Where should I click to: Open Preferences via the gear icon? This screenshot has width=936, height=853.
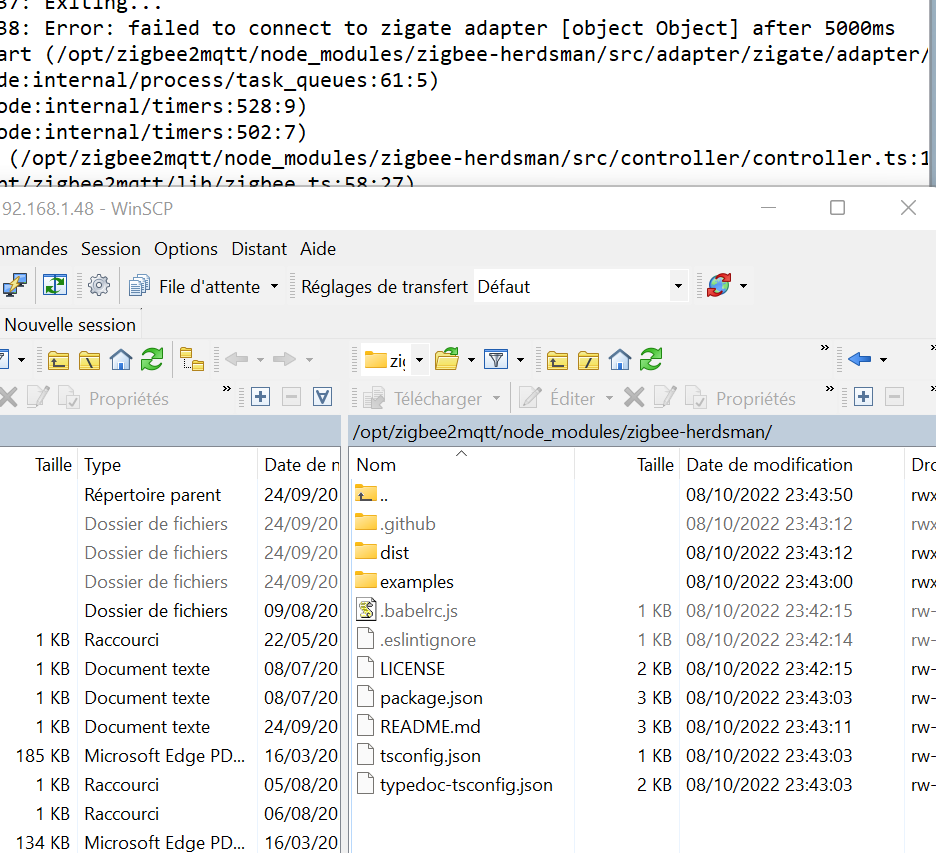[x=99, y=285]
